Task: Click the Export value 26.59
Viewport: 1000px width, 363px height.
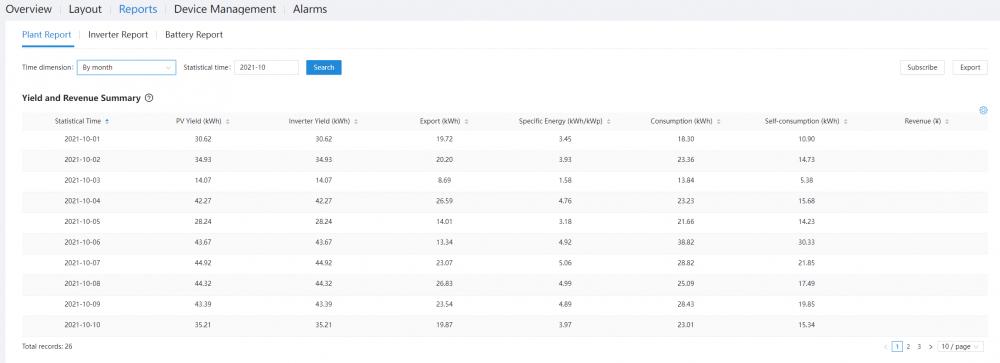Action: pyautogui.click(x=445, y=201)
